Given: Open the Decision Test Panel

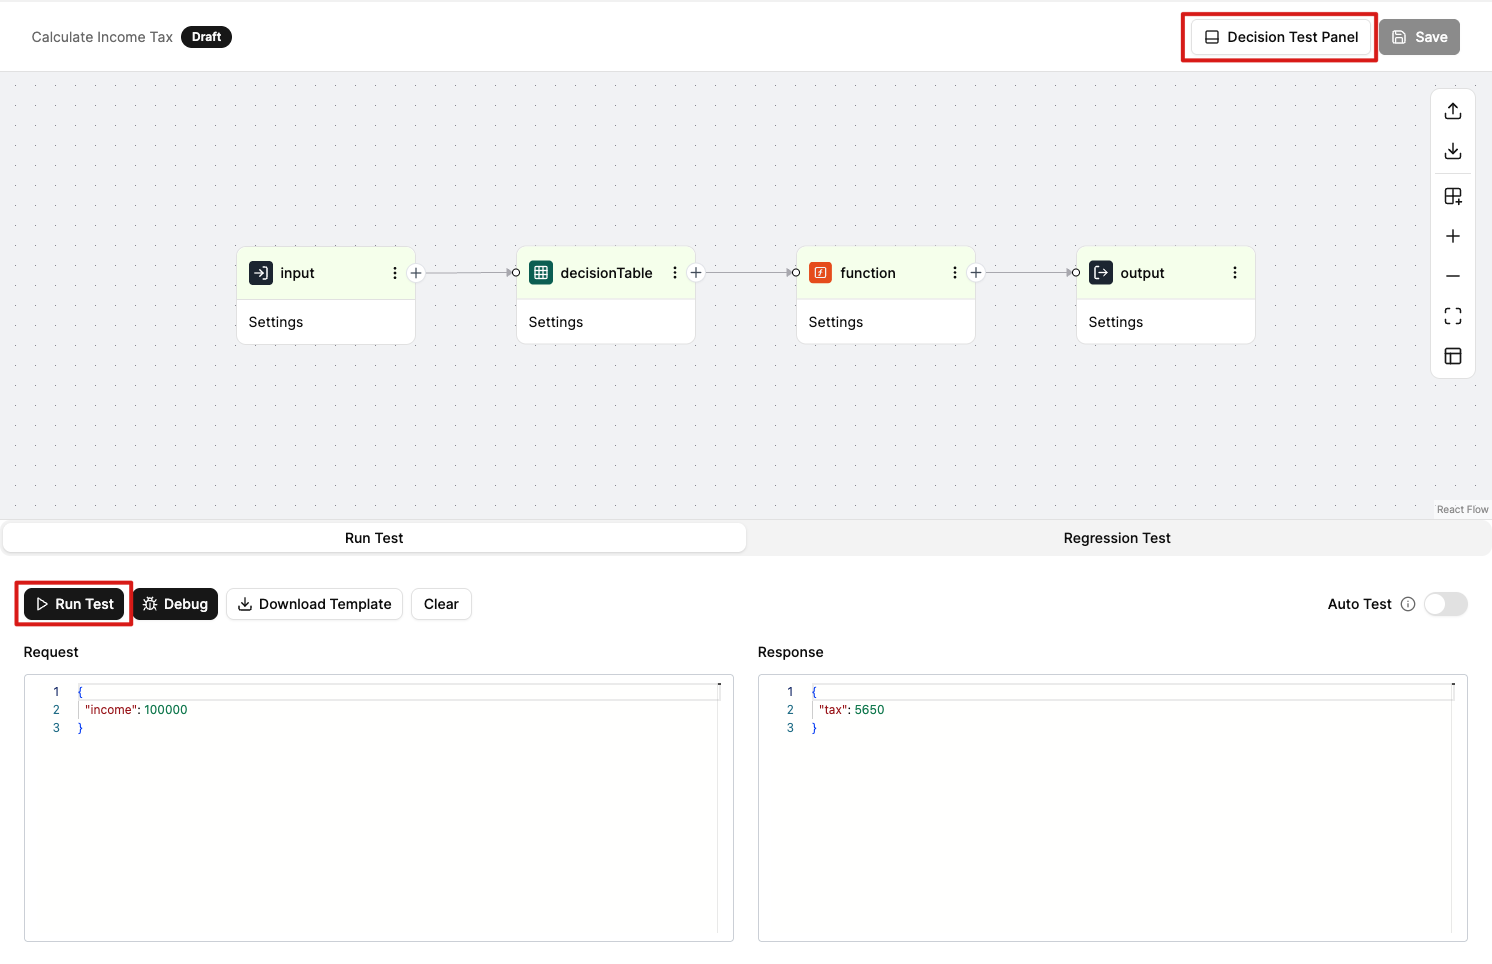Looking at the screenshot, I should pos(1281,37).
